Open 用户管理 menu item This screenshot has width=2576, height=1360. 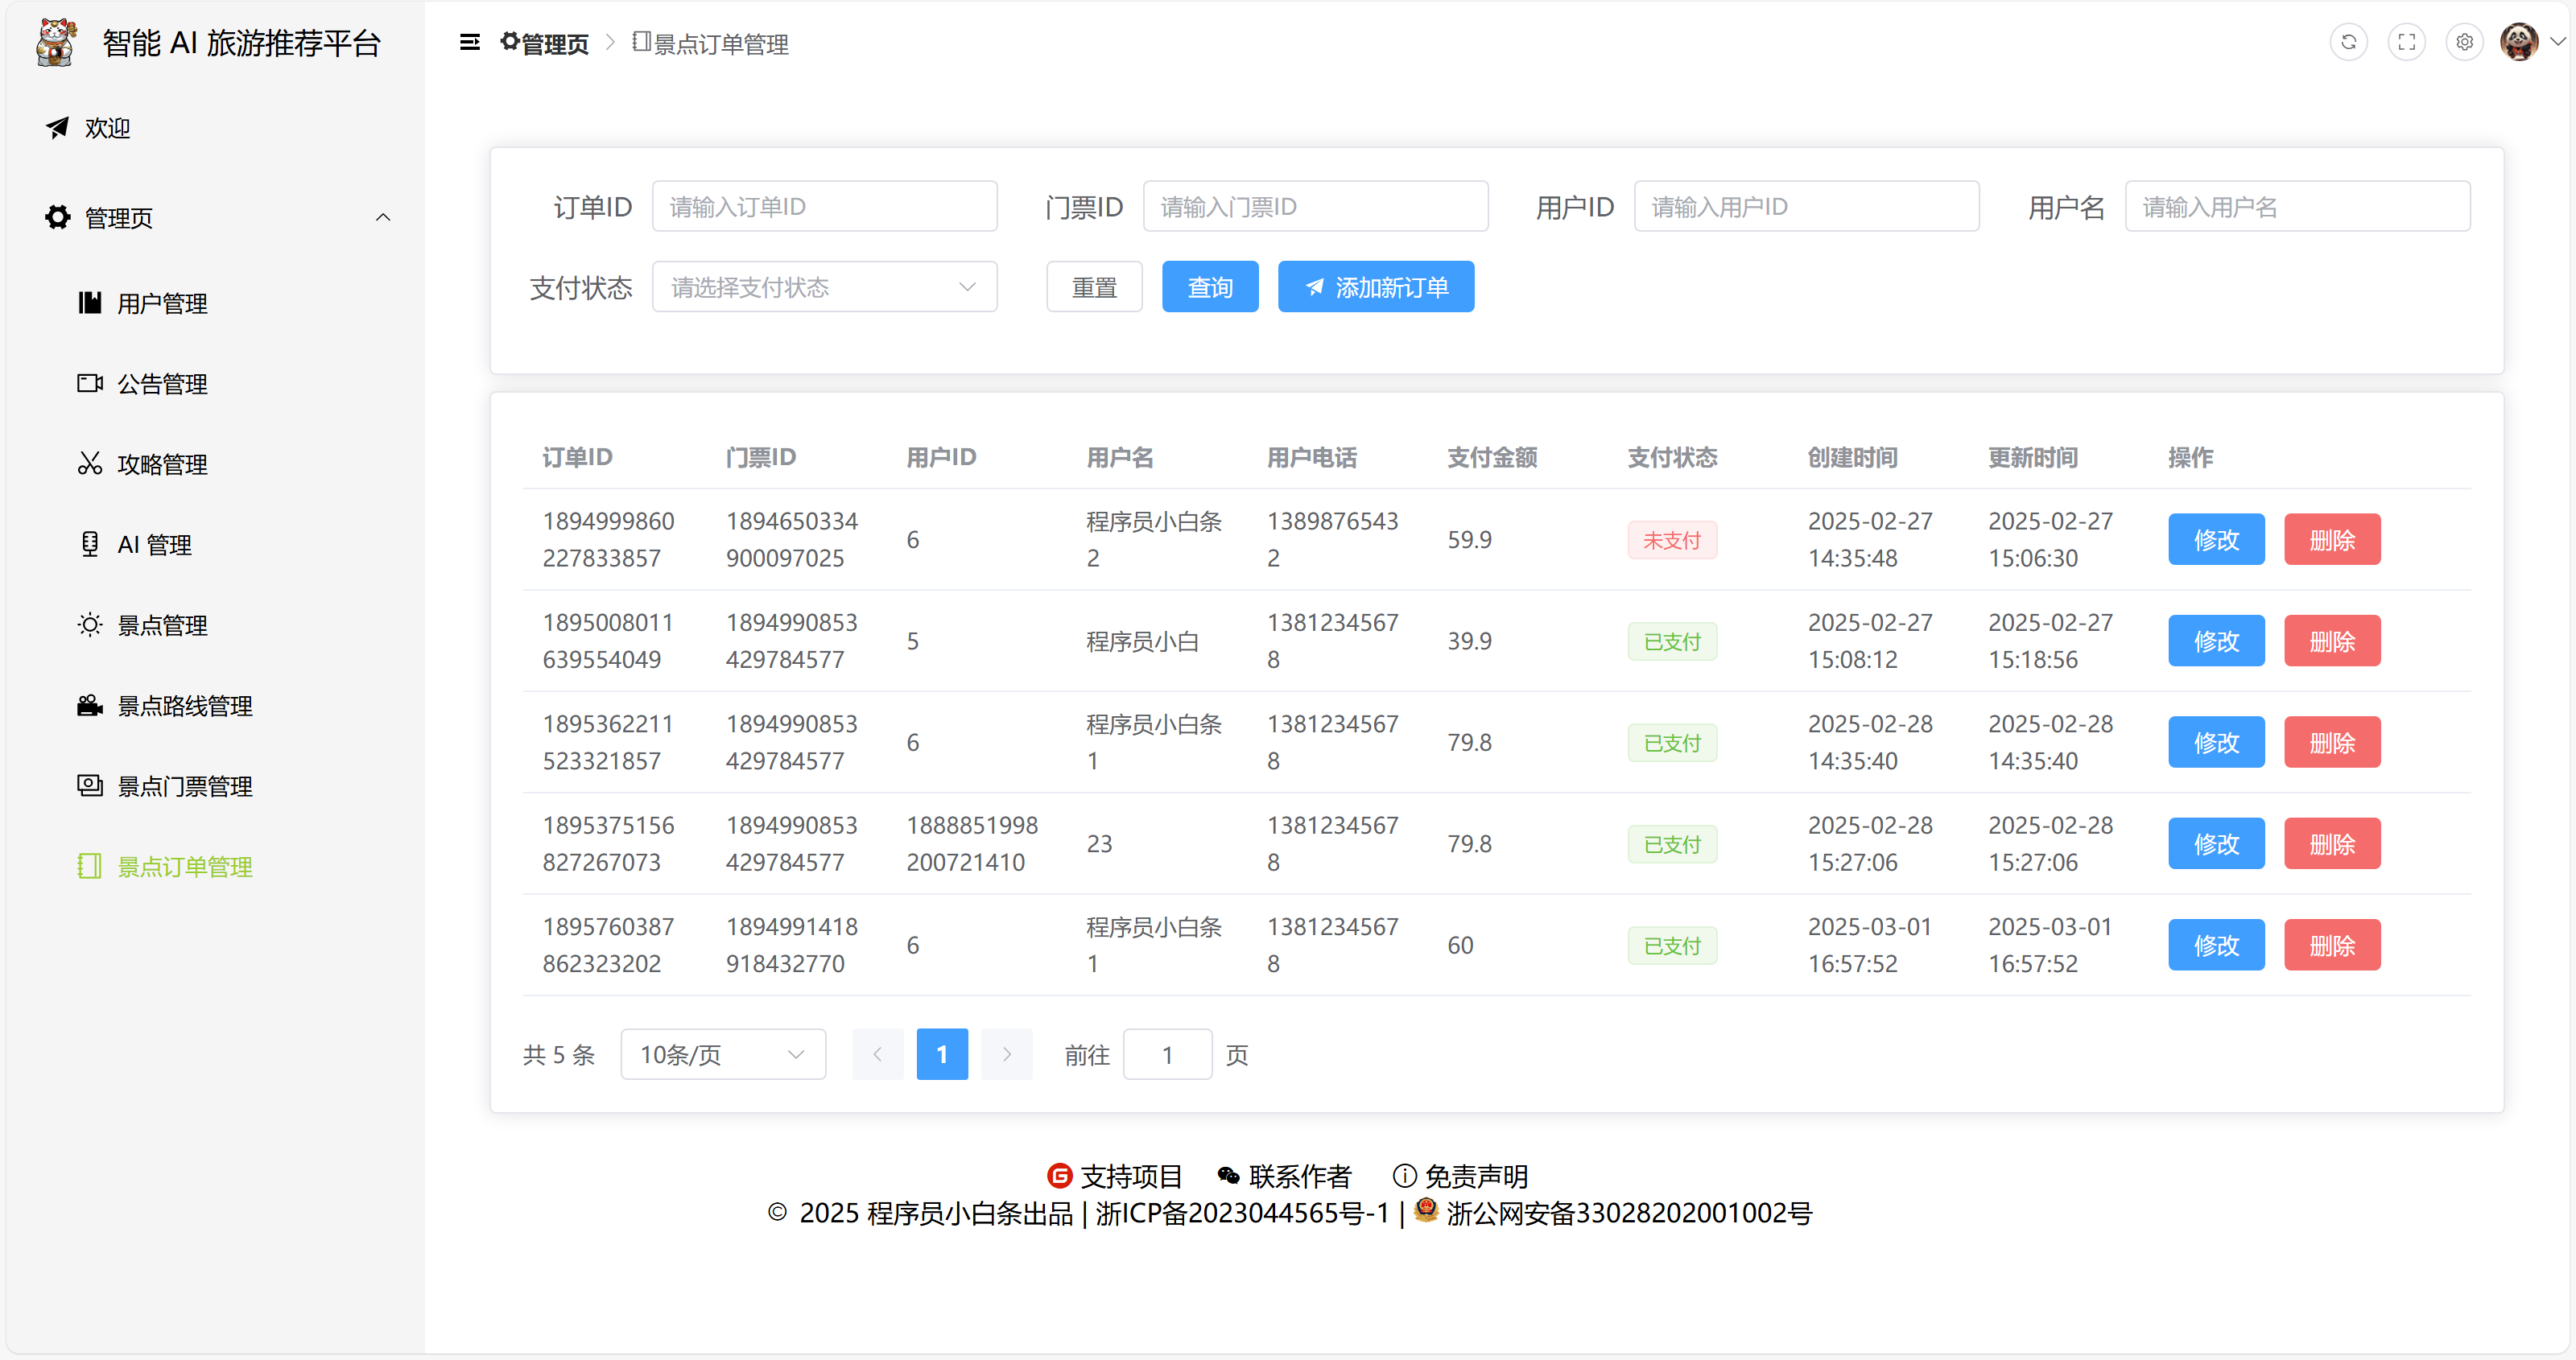pos(162,303)
